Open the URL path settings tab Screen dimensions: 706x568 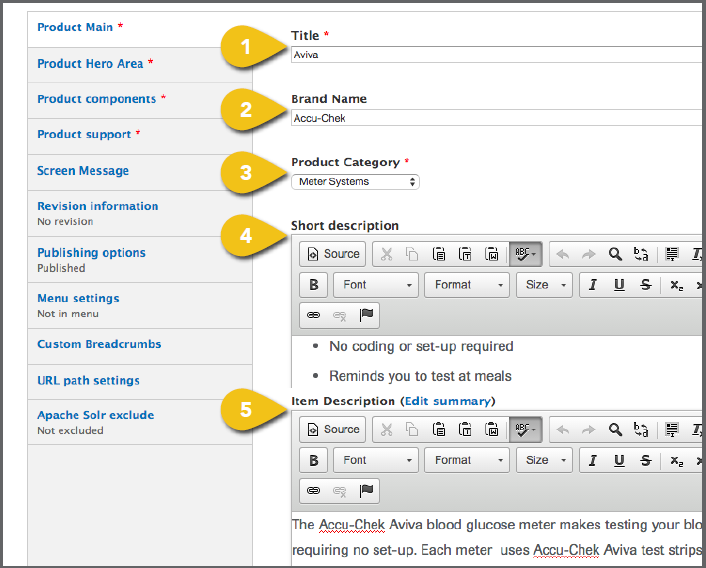[x=140, y=382]
